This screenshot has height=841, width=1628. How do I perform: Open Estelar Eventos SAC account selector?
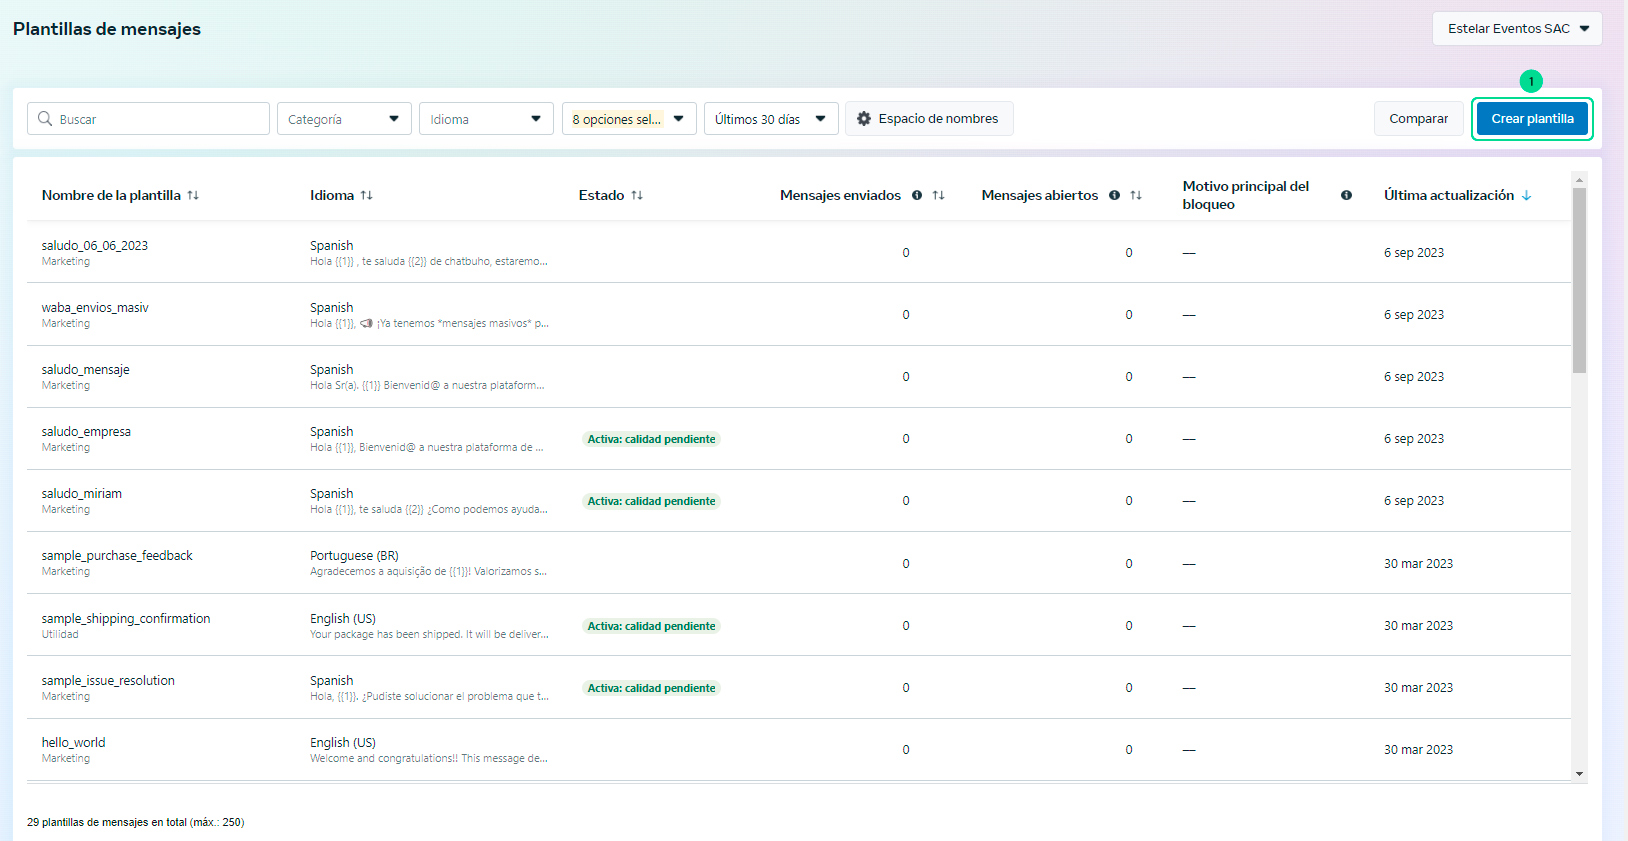[x=1516, y=29]
